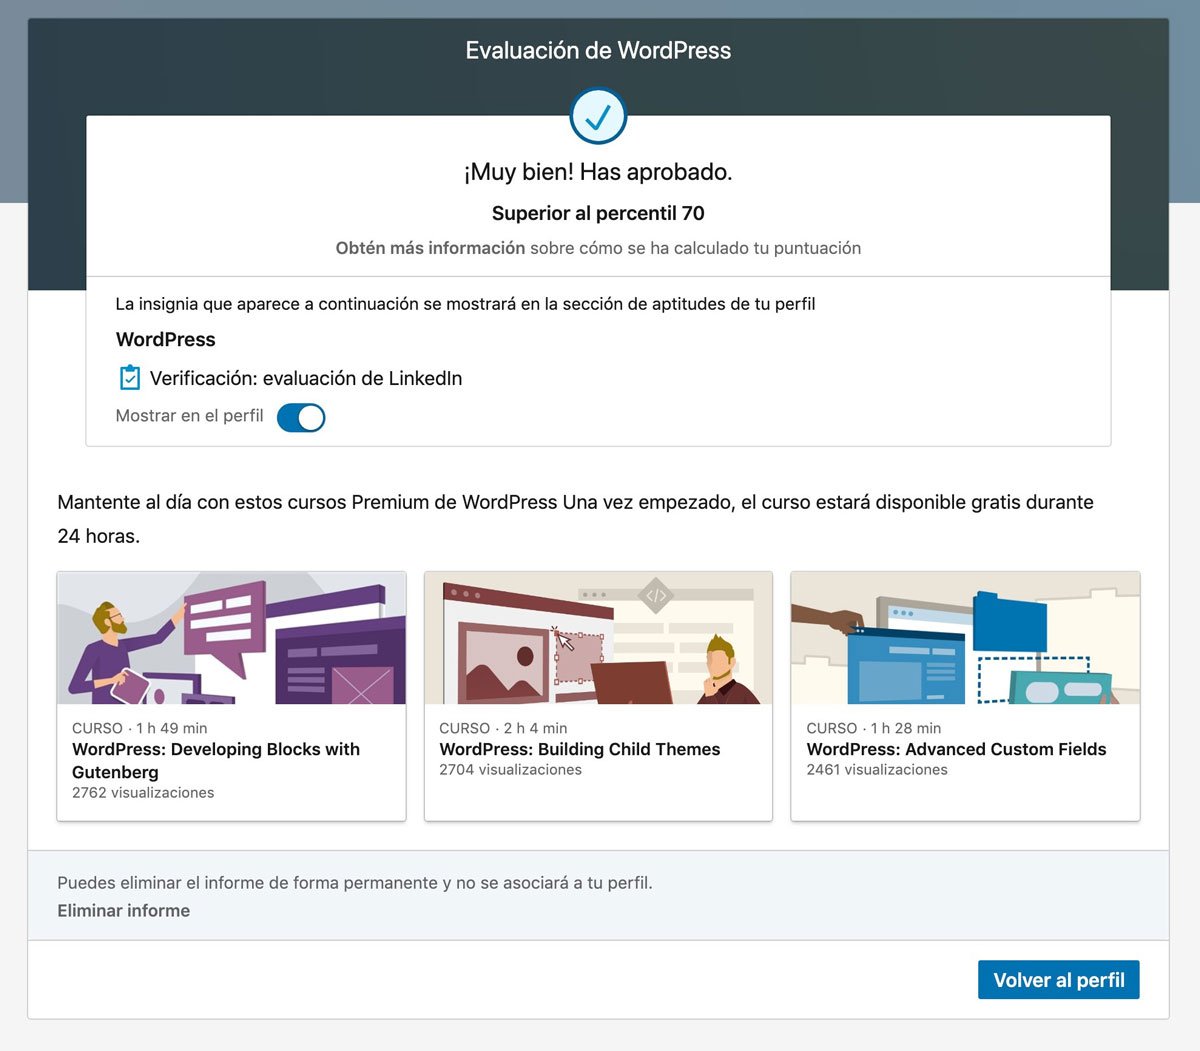Disable the "Mostrar en el perfil" toggle
The image size is (1200, 1051).
tap(301, 417)
